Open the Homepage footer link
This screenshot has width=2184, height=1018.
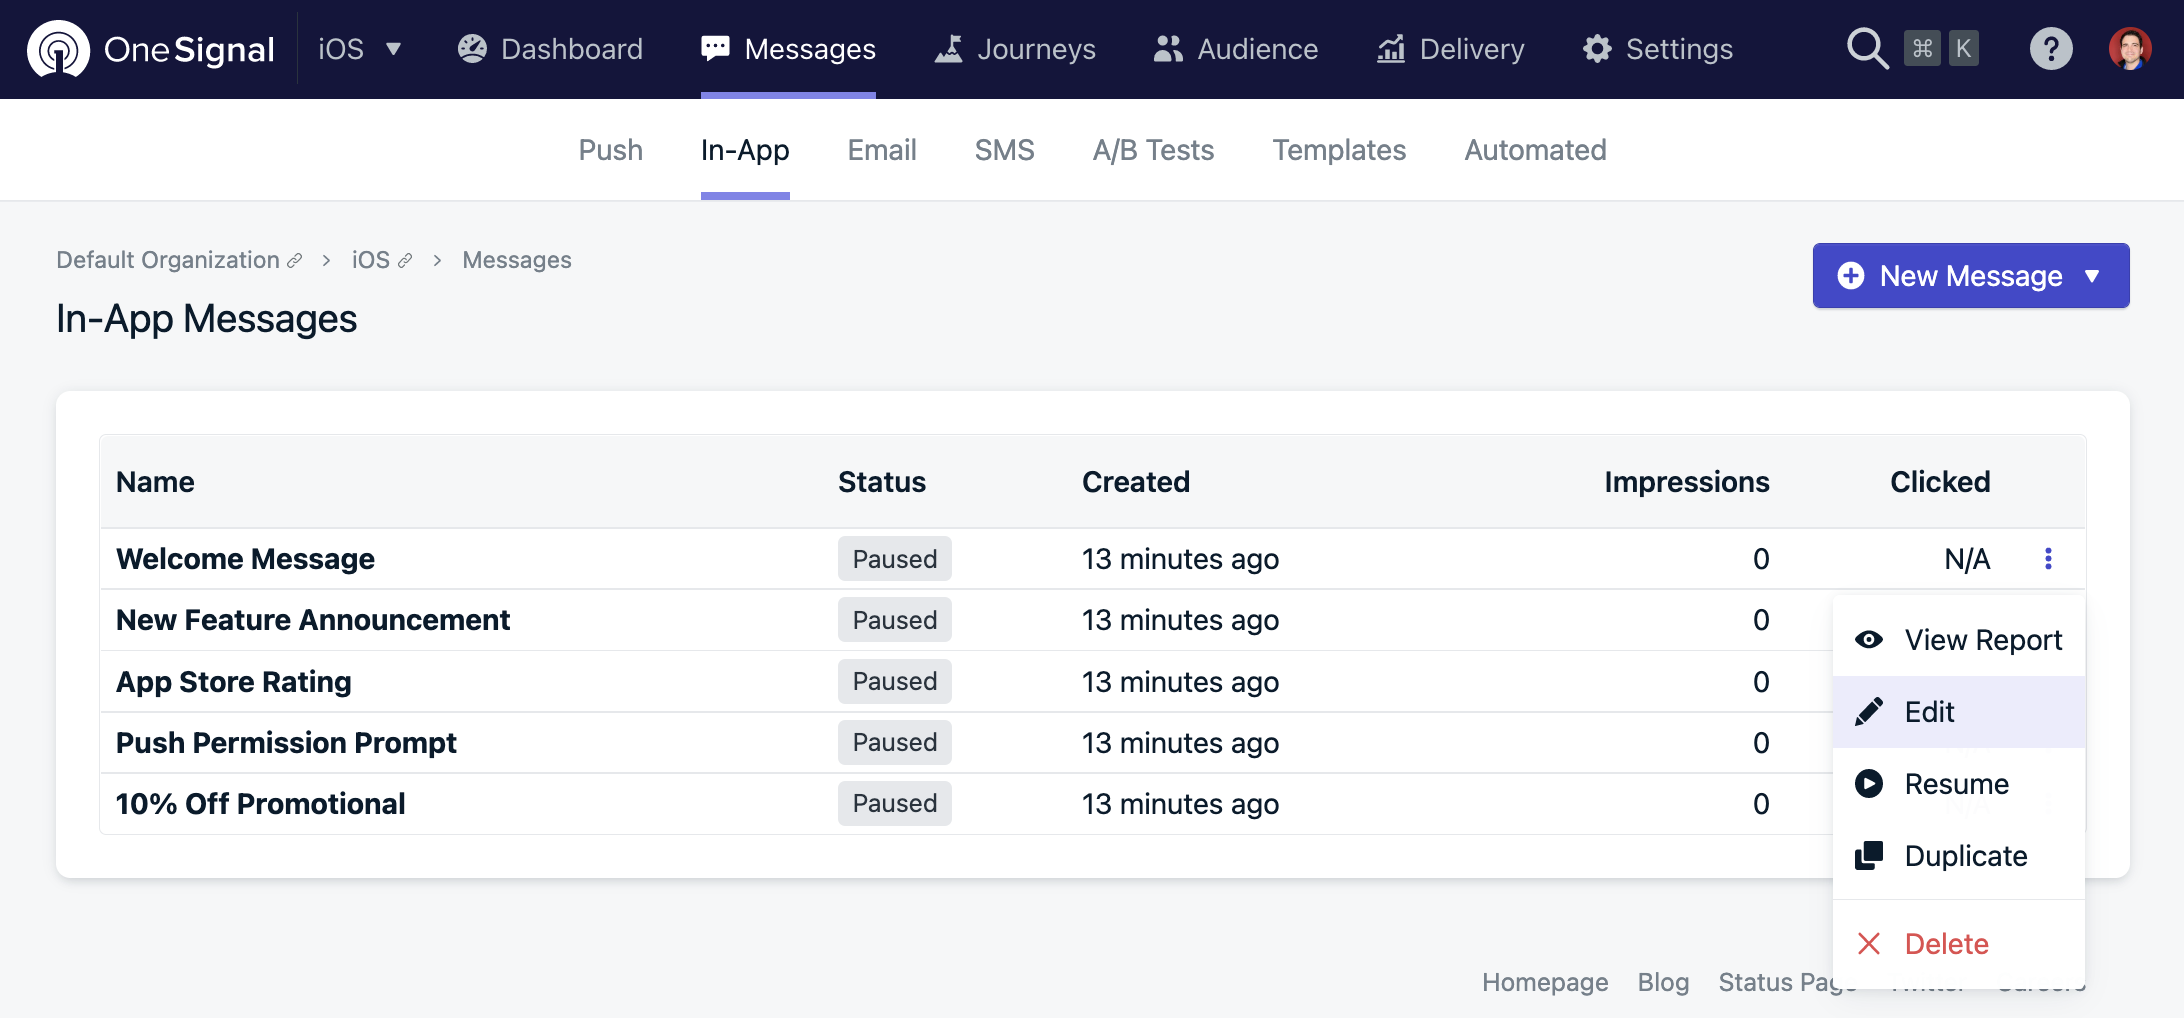[x=1545, y=982]
